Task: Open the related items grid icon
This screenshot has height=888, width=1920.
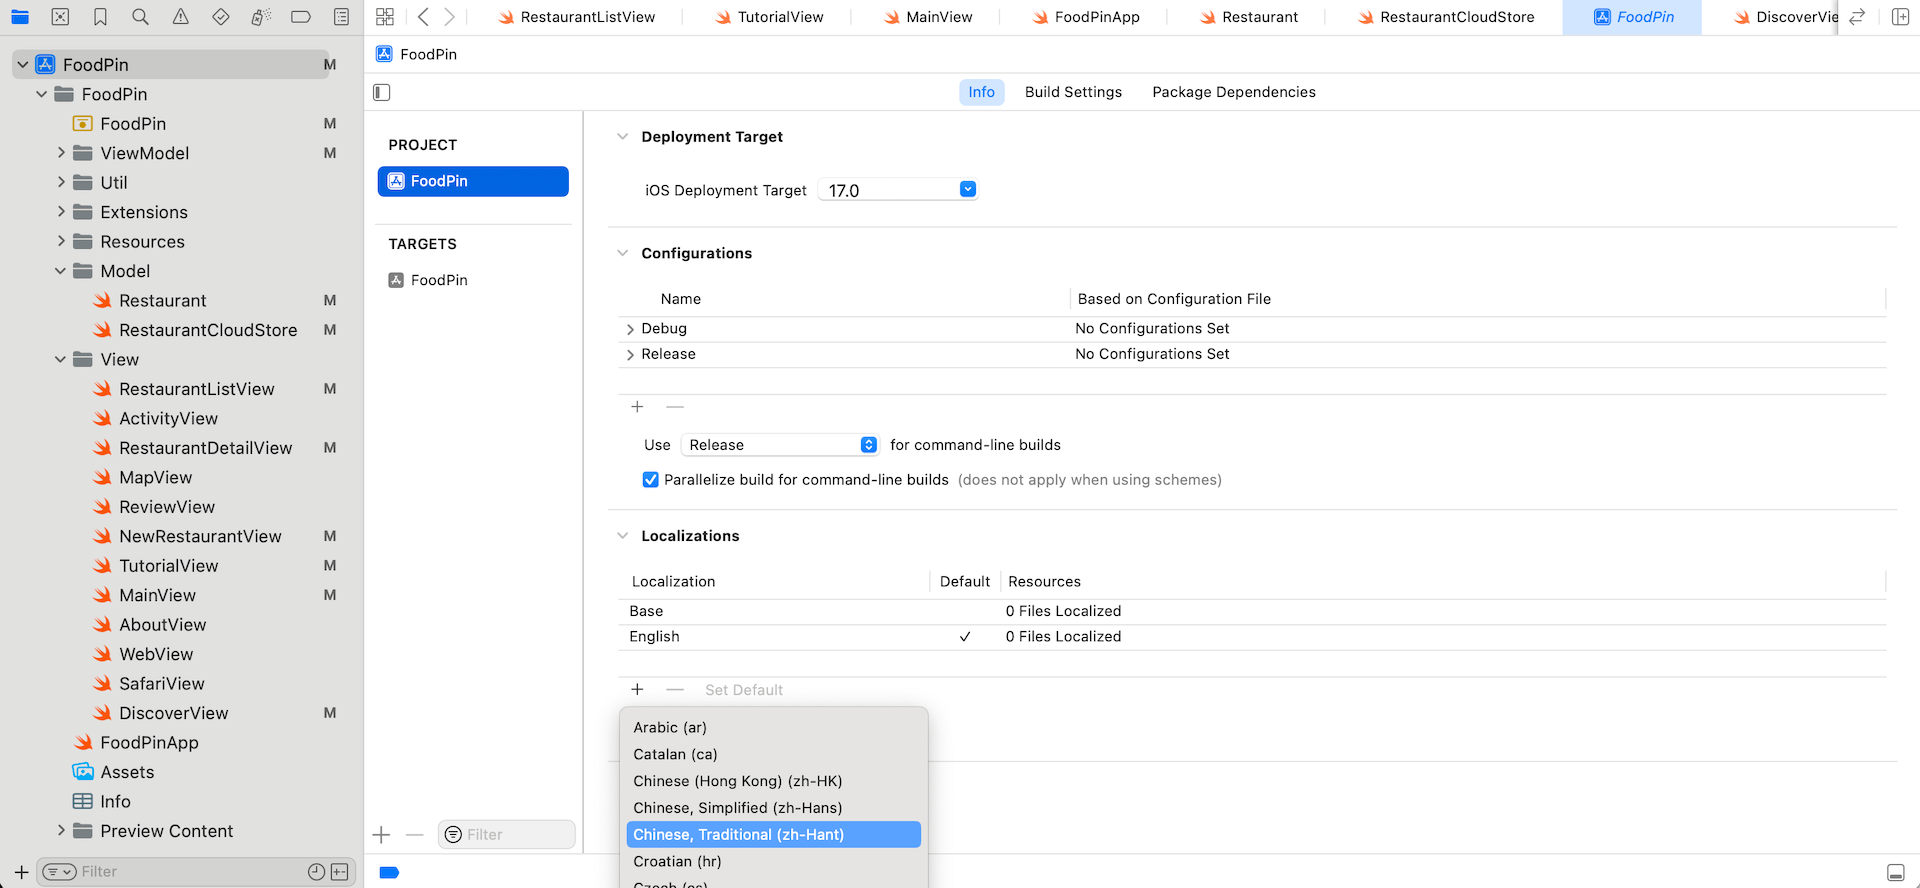Action: click(385, 17)
